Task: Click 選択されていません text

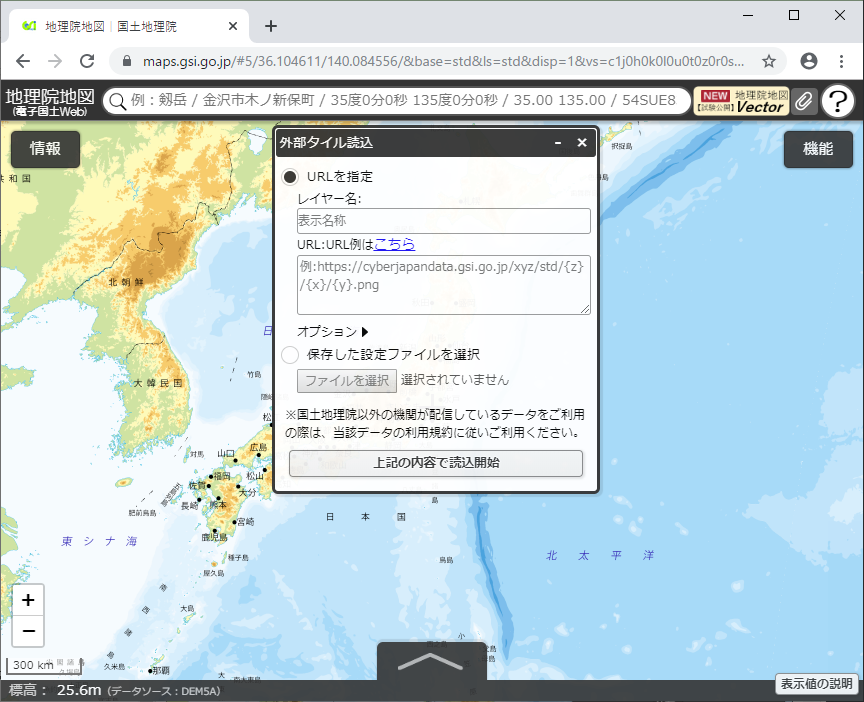Action: tap(455, 380)
